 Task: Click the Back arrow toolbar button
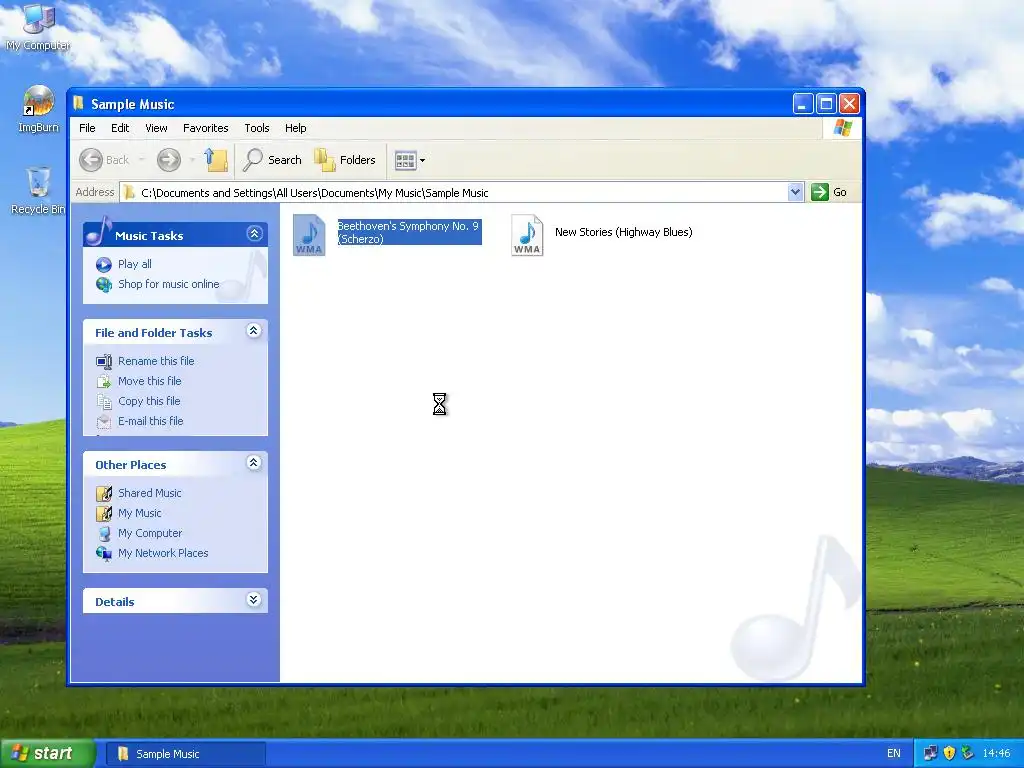[91, 160]
